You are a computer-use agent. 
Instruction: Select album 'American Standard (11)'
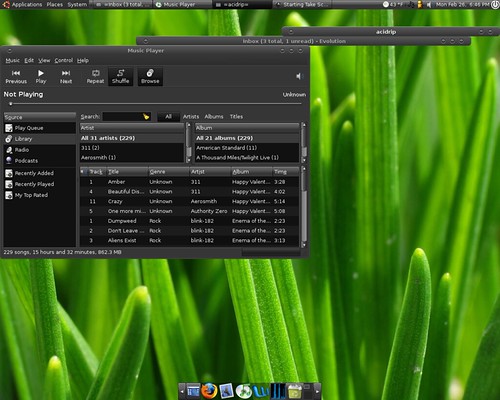pos(247,148)
